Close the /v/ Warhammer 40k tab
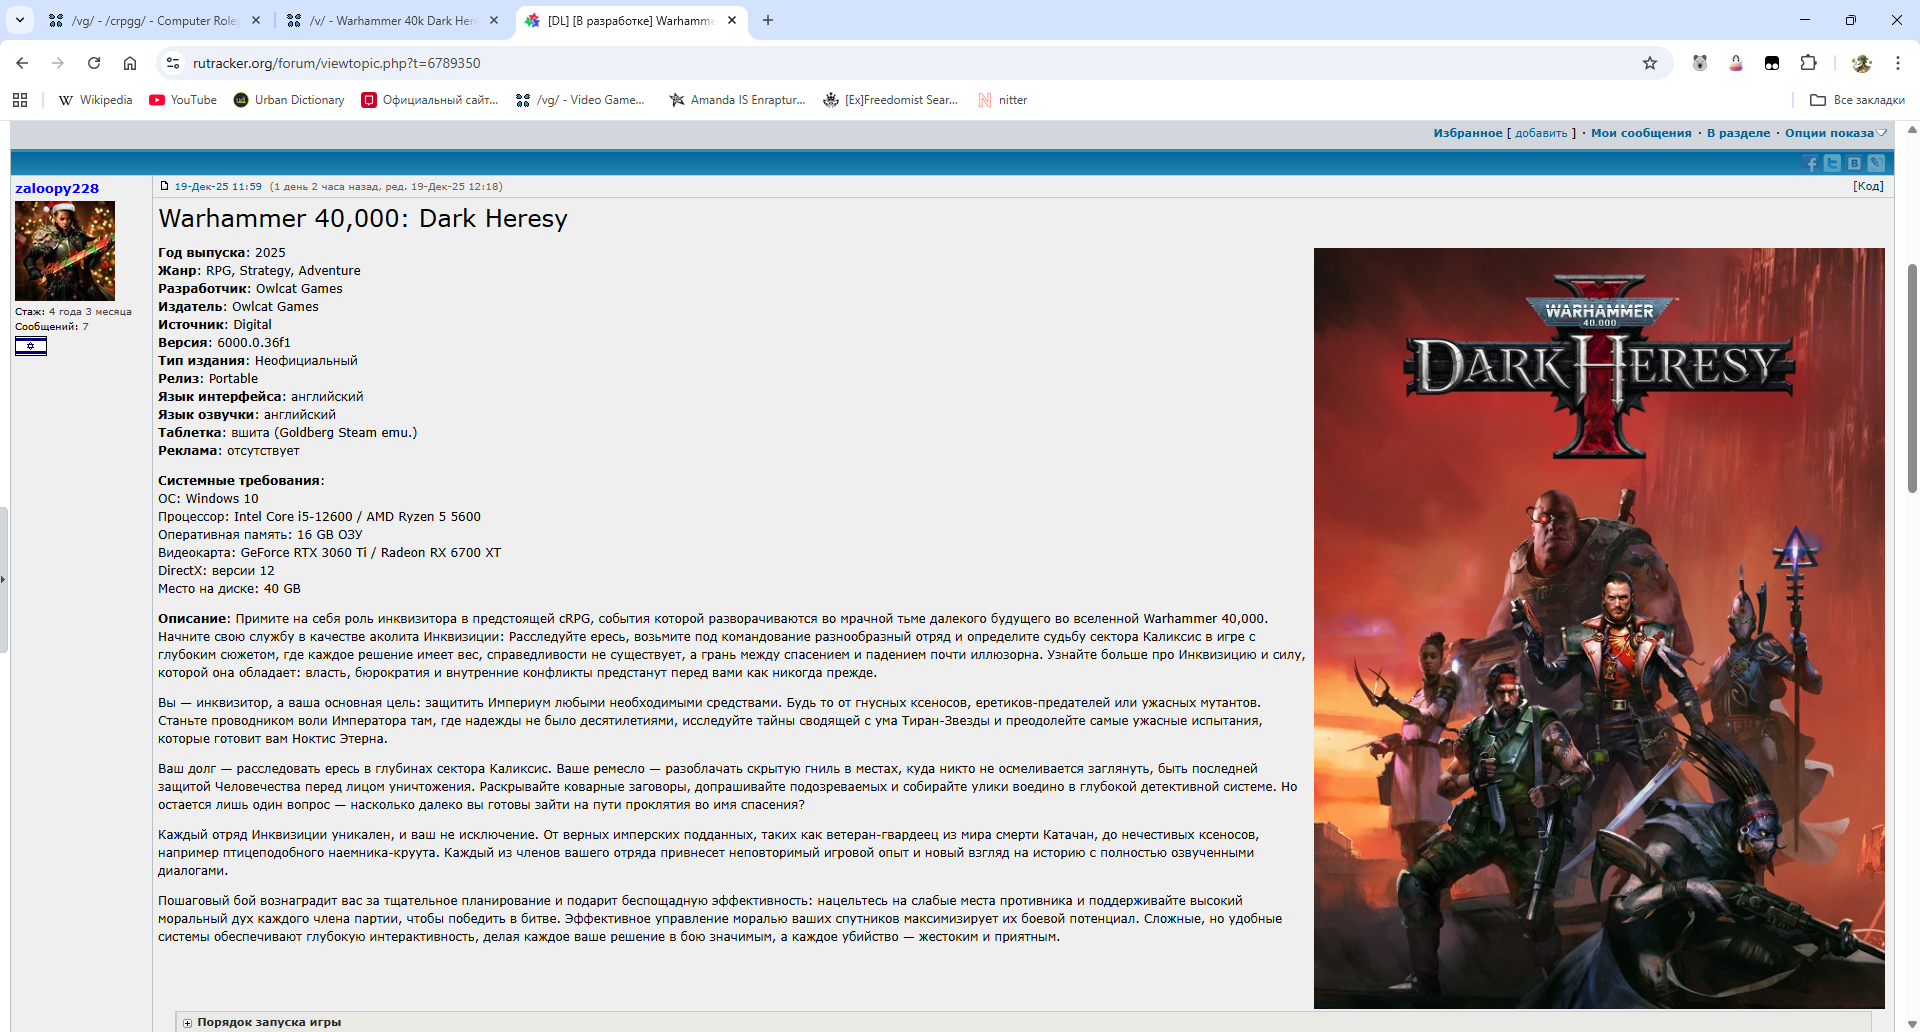The height and width of the screenshot is (1032, 1920). 494,20
